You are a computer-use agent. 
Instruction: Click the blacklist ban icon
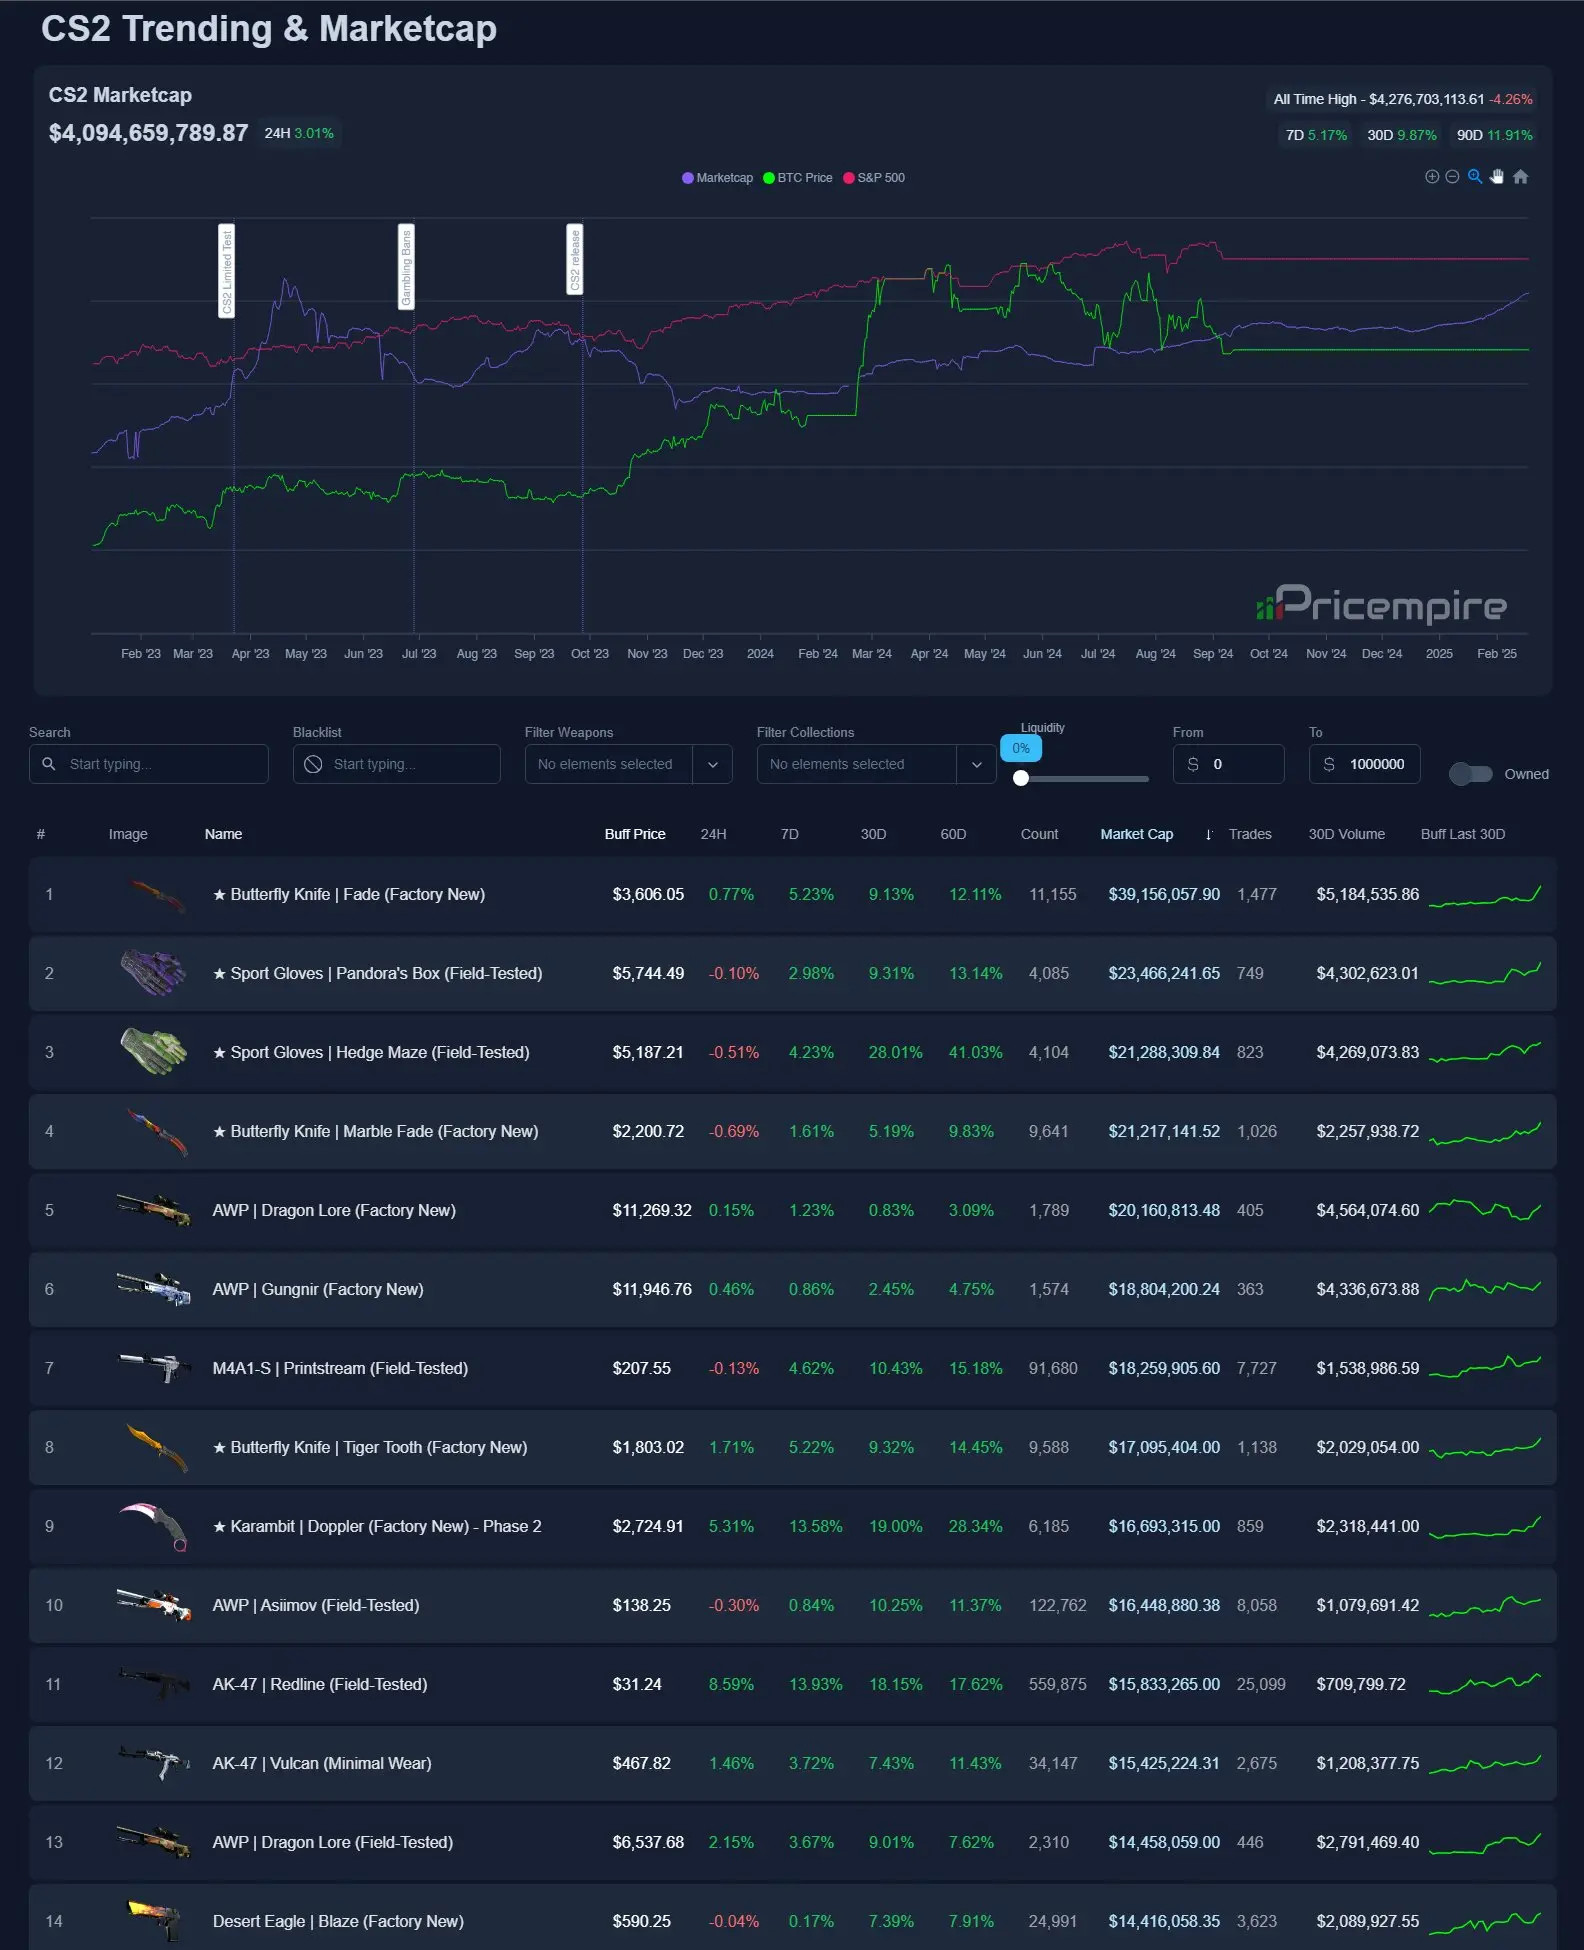(x=313, y=764)
